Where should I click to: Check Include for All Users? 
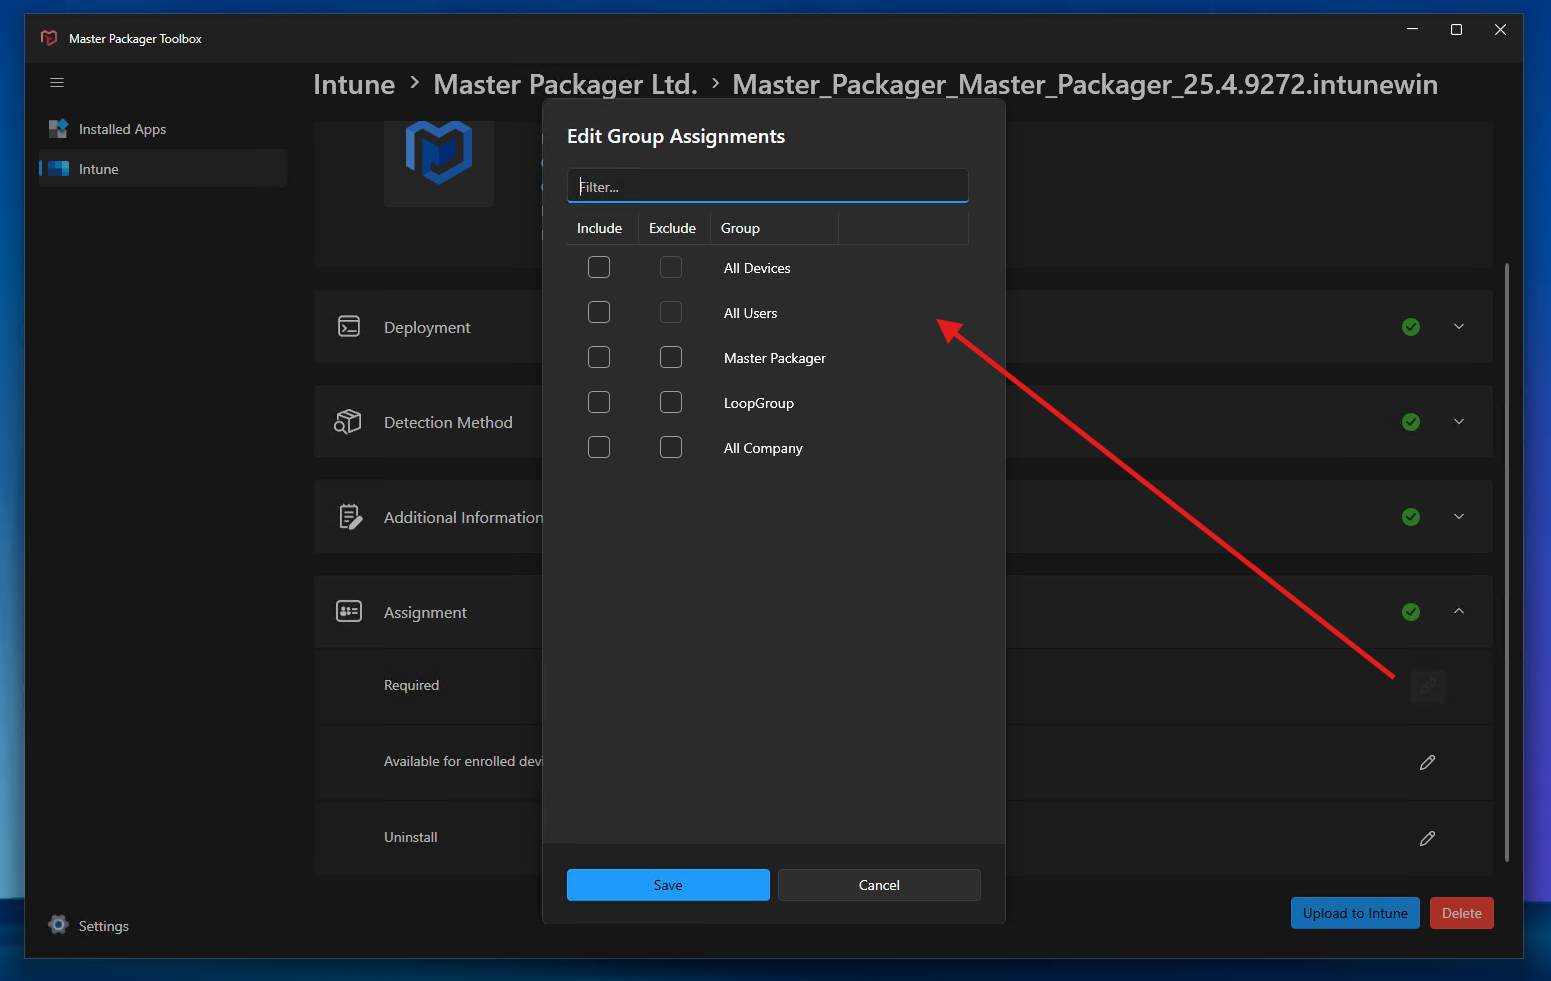point(599,312)
